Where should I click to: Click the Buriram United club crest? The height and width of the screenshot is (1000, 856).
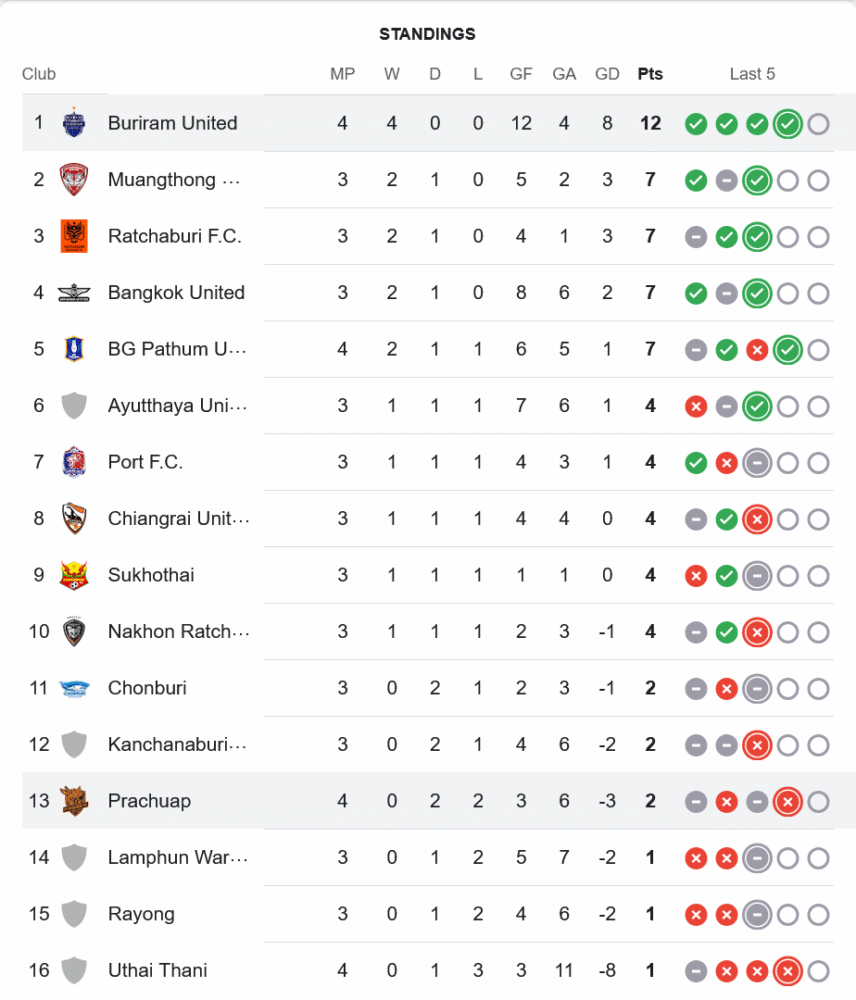click(74, 123)
